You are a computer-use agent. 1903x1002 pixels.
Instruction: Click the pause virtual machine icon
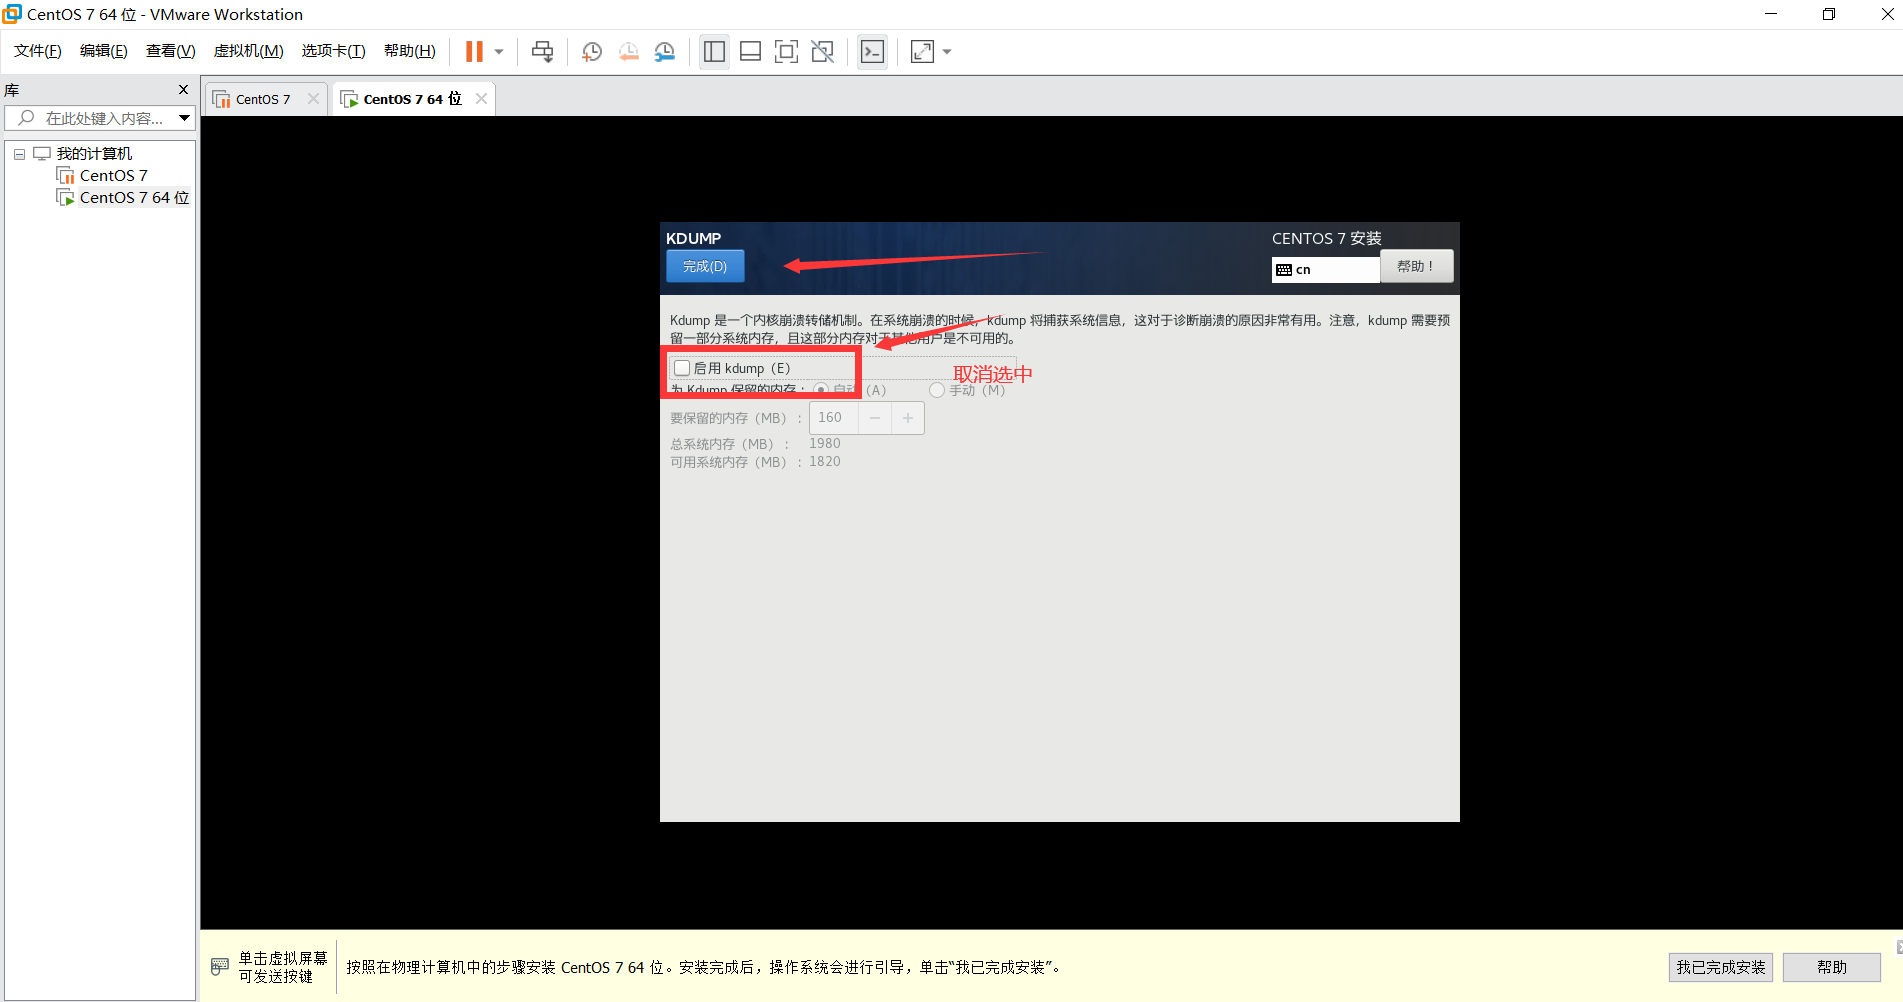(x=474, y=51)
